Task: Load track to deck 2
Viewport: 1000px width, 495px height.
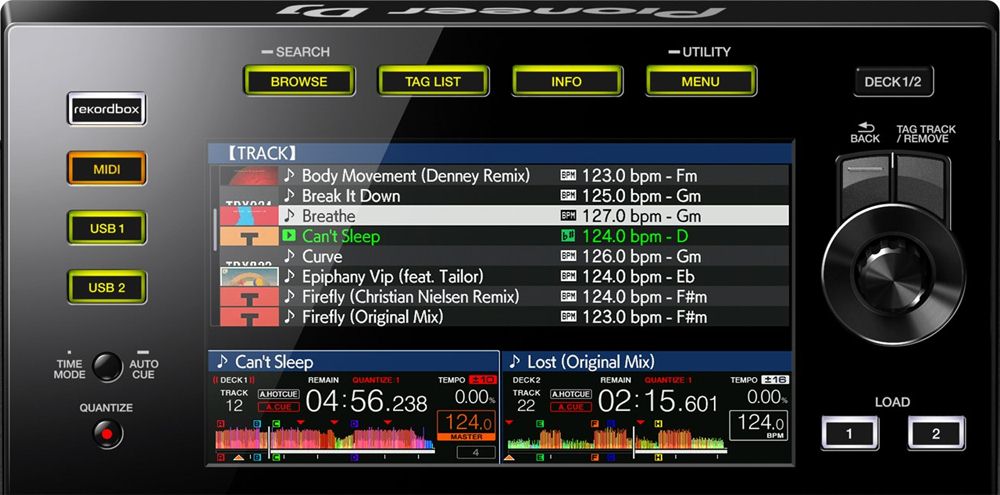Action: [x=936, y=433]
